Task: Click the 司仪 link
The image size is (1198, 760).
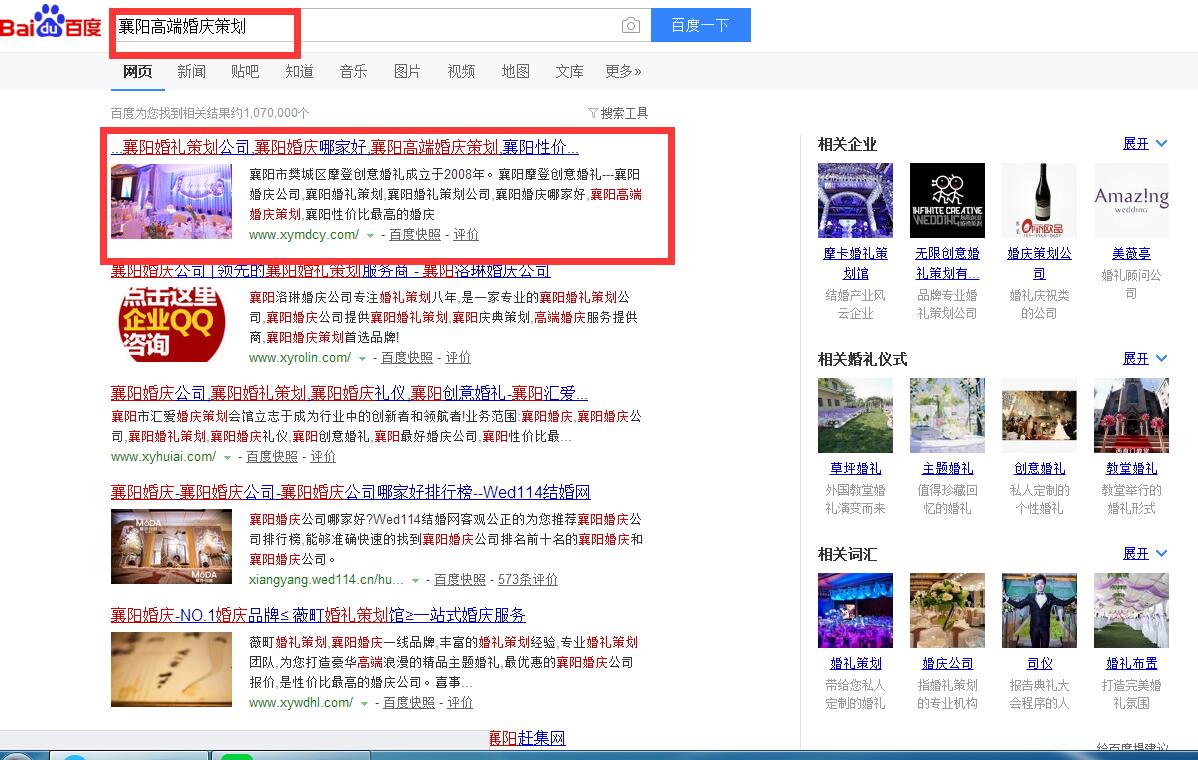Action: 1039,664
